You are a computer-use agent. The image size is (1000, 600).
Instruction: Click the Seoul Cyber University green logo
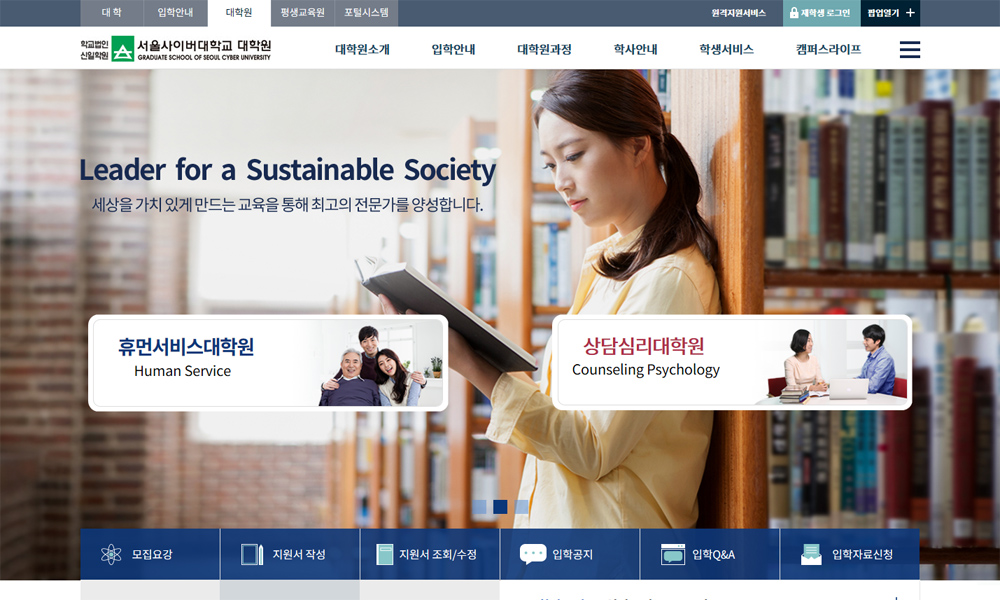point(122,49)
